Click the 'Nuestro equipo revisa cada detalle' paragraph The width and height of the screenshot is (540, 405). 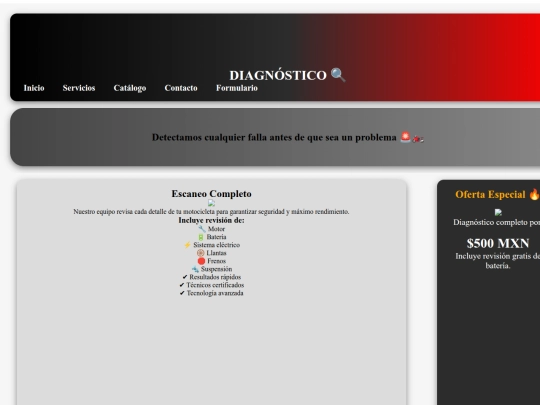tap(211, 211)
